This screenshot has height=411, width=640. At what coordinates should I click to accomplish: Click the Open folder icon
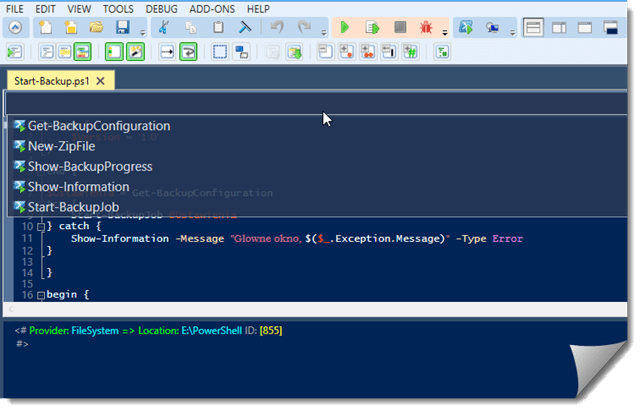click(97, 28)
